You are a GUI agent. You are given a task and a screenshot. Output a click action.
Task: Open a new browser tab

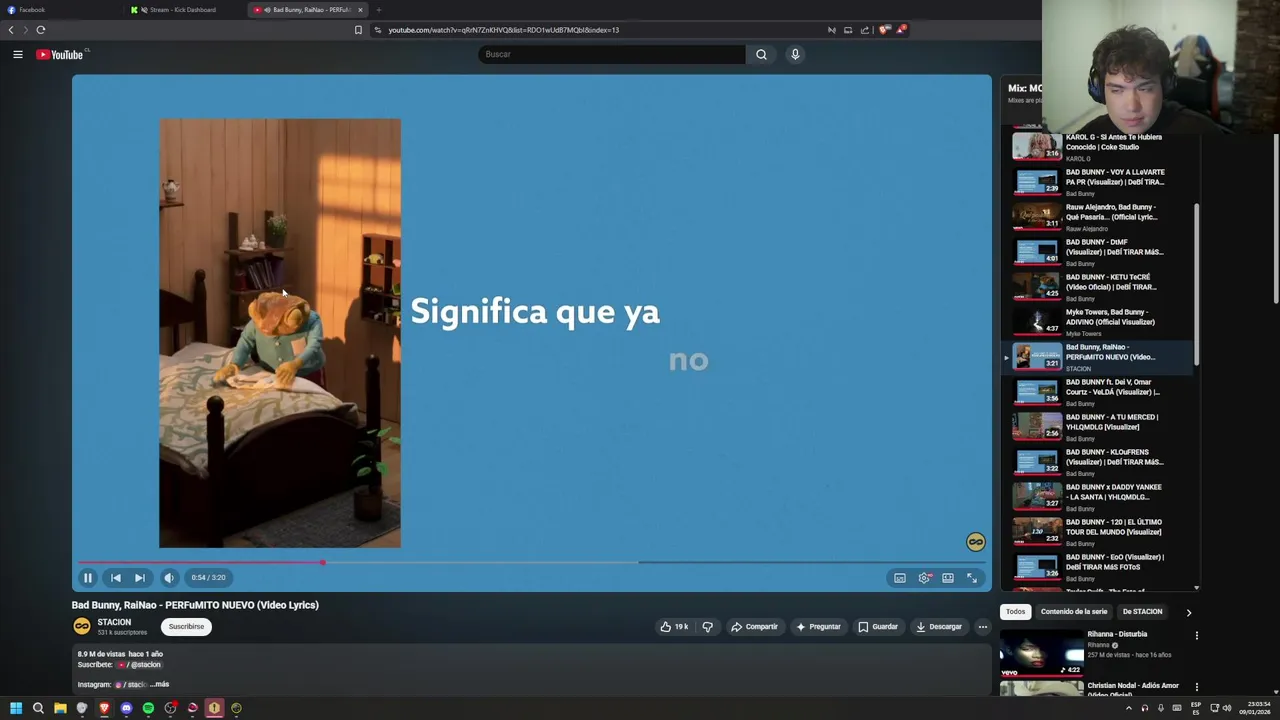tap(378, 10)
